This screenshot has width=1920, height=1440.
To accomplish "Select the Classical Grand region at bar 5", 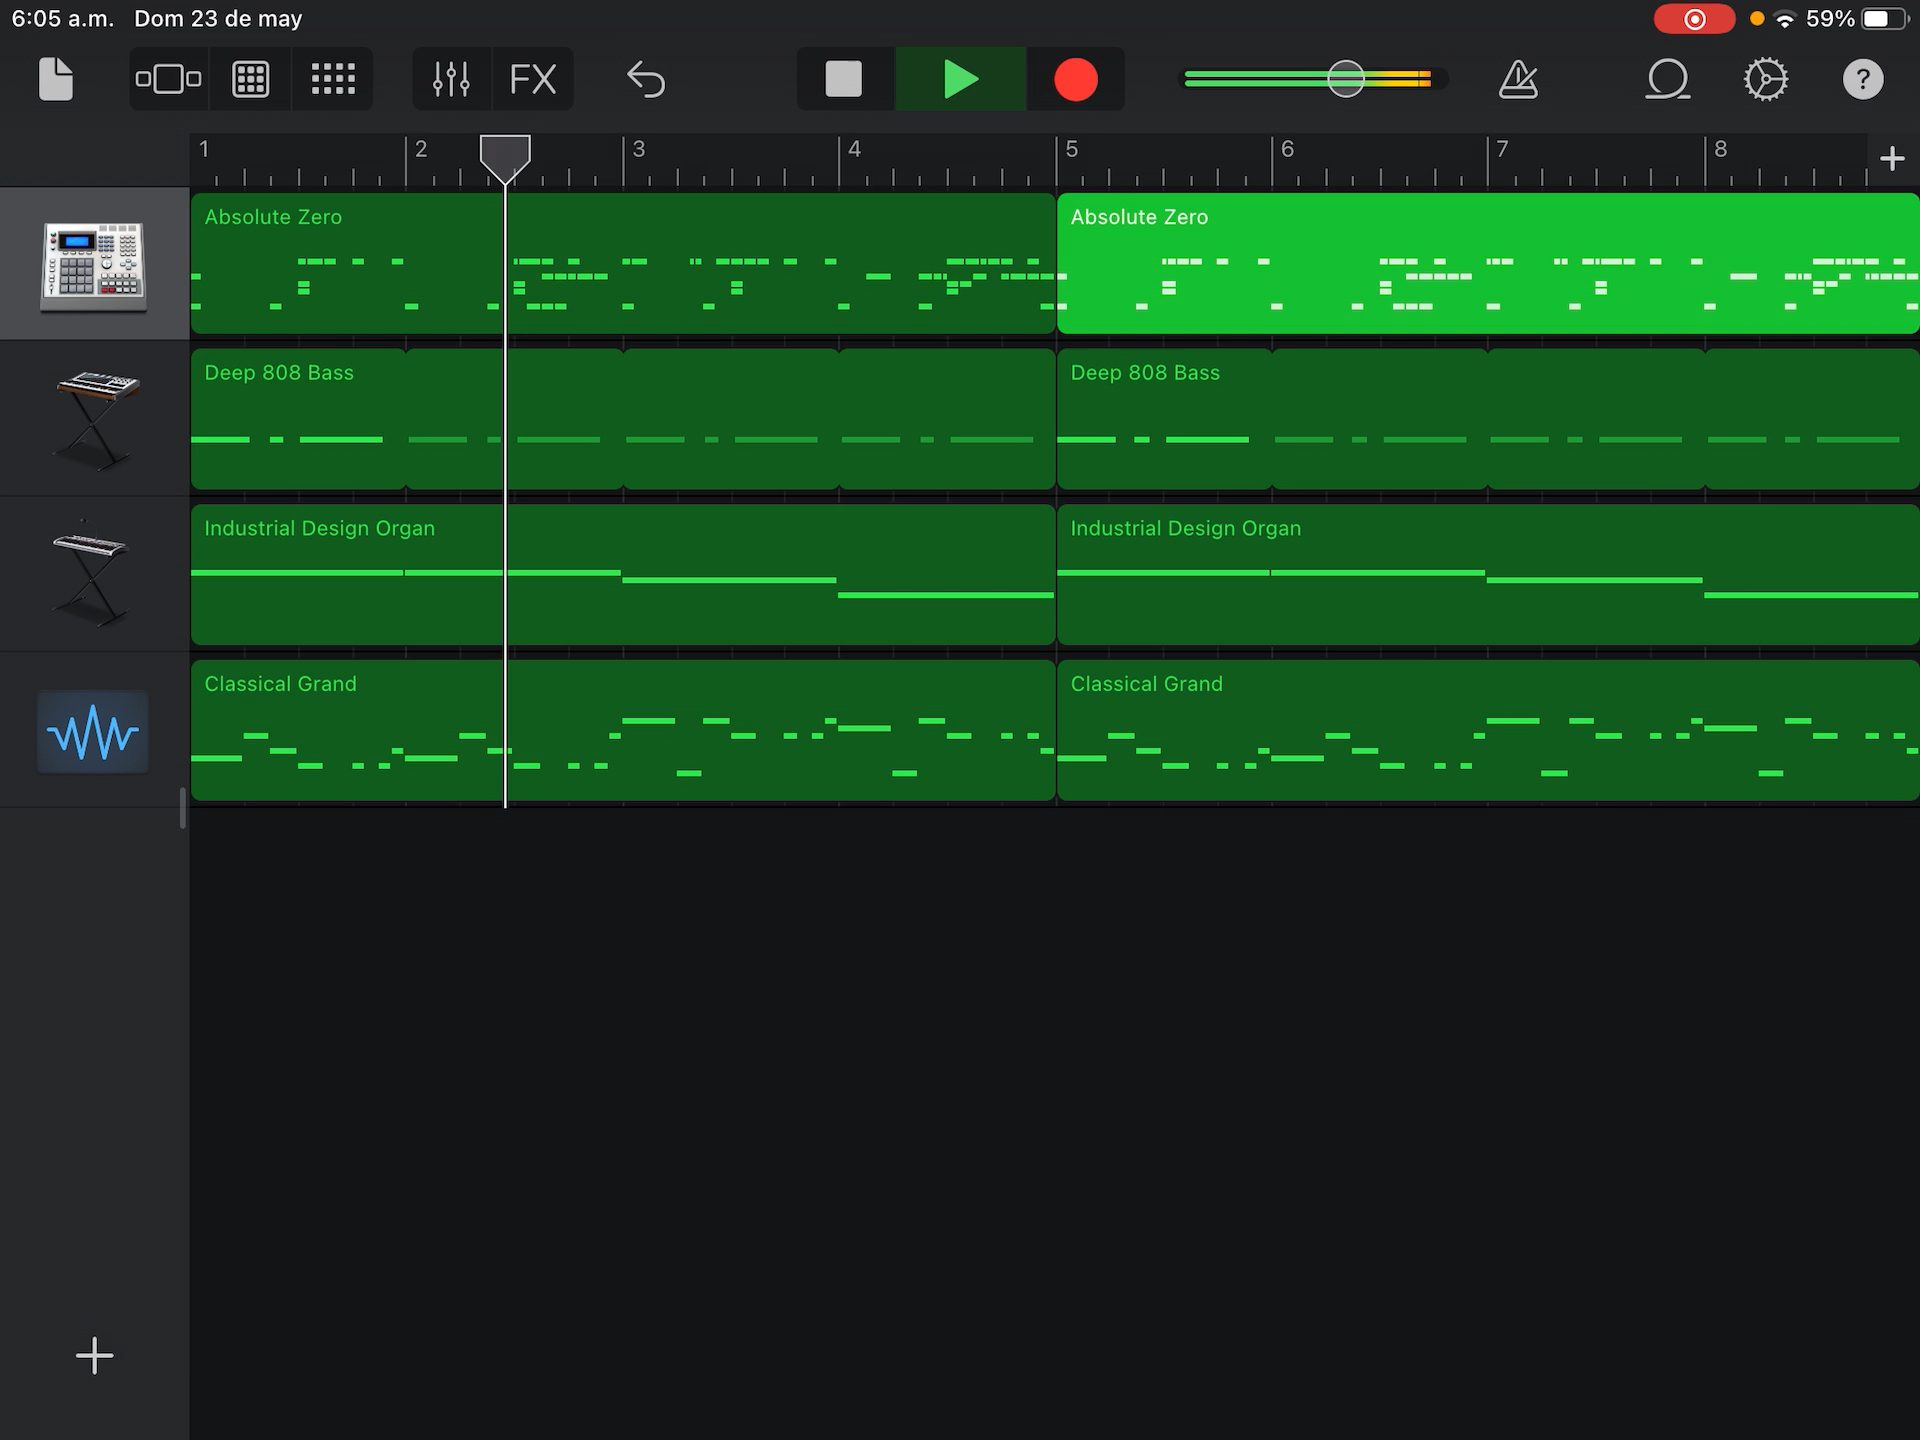I will click(x=1488, y=731).
